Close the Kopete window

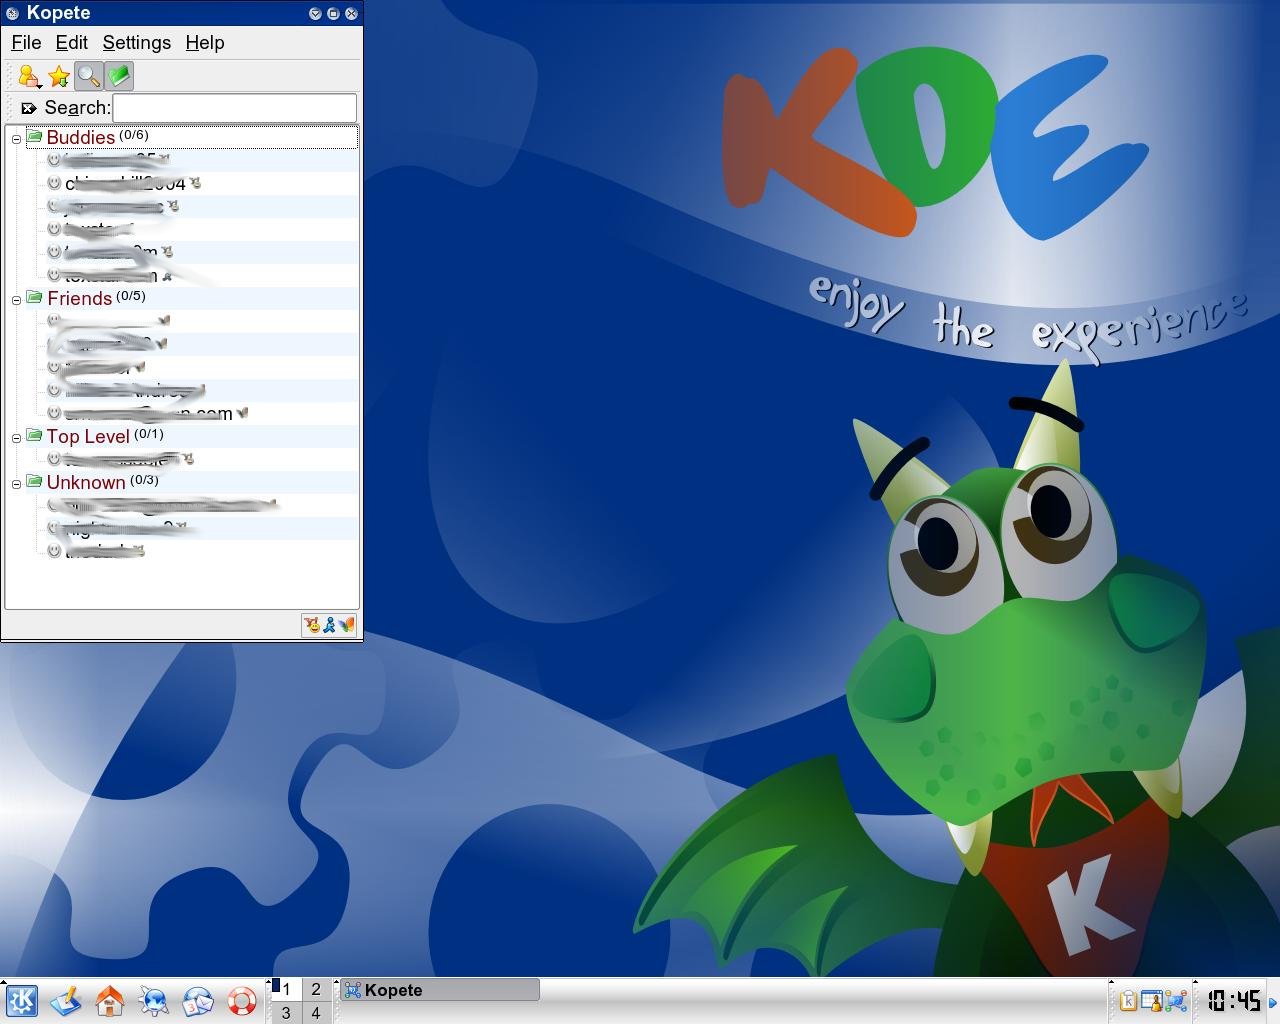(x=351, y=13)
